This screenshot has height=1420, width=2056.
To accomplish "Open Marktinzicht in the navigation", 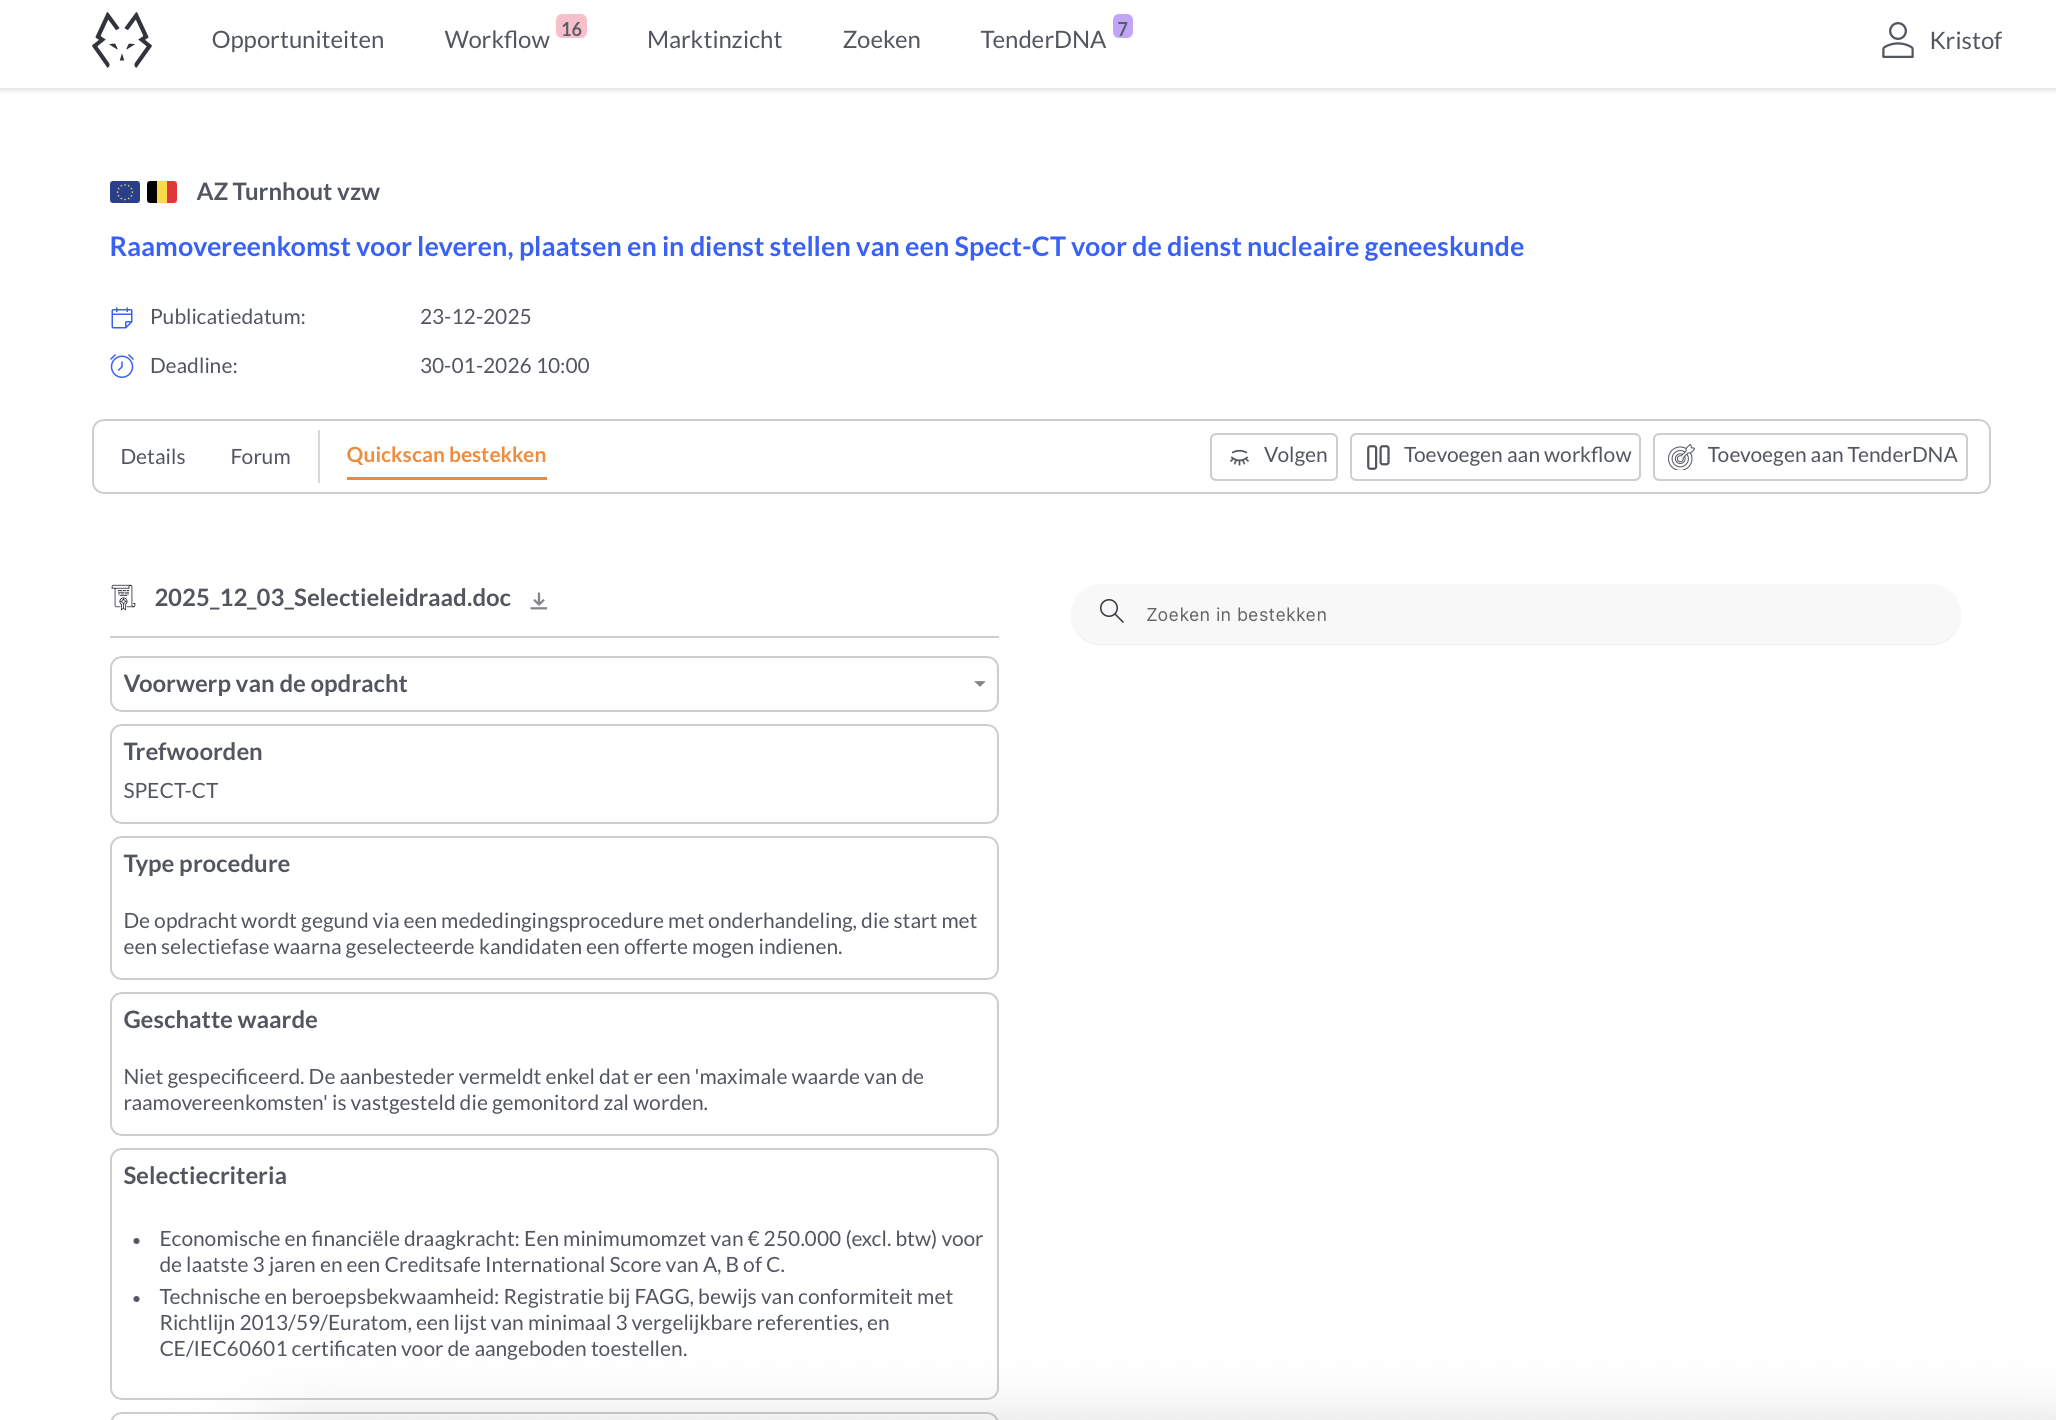I will 714,40.
